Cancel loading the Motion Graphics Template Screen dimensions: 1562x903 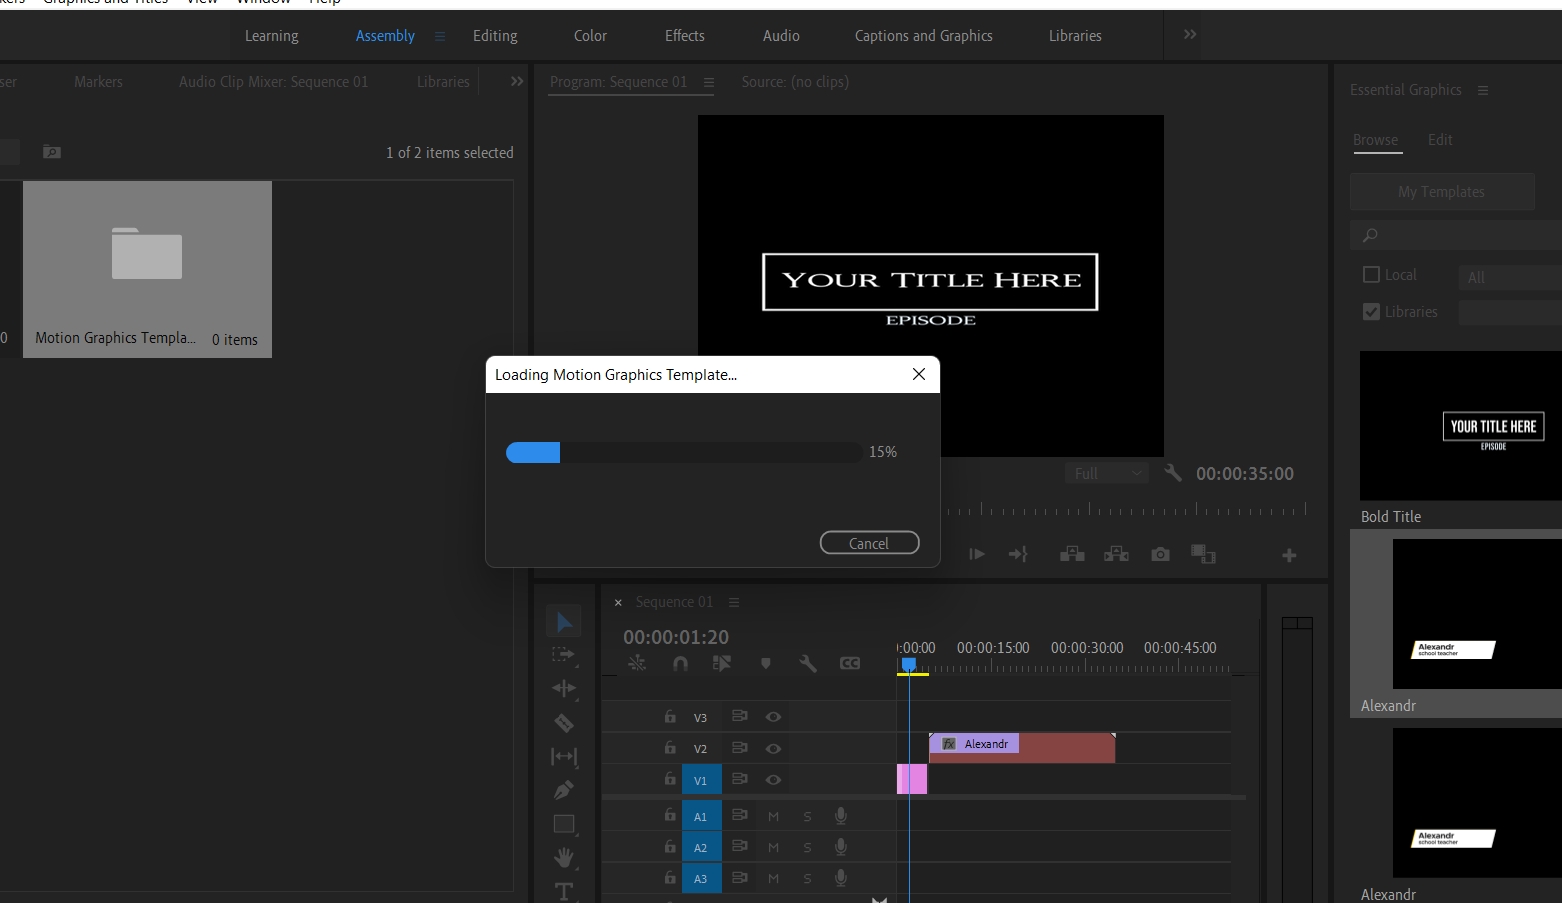click(869, 543)
